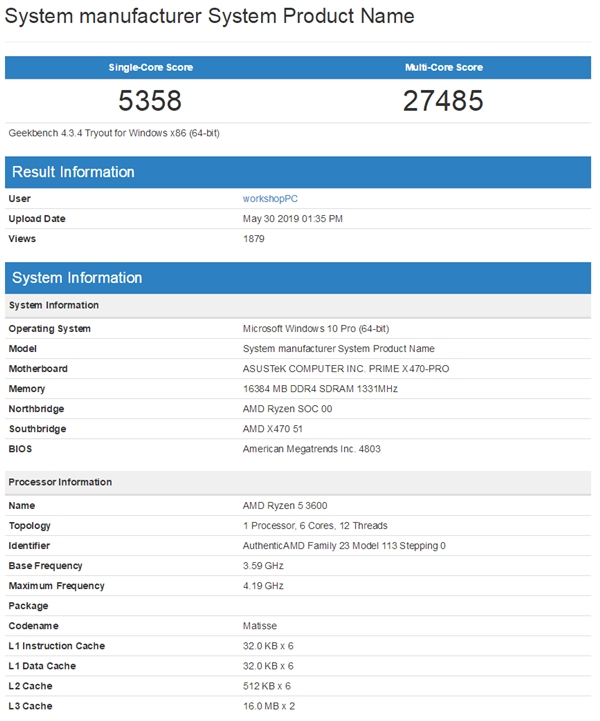Click the Topology value with 6 cores, 12 threads
Image resolution: width=600 pixels, height=721 pixels.
315,526
